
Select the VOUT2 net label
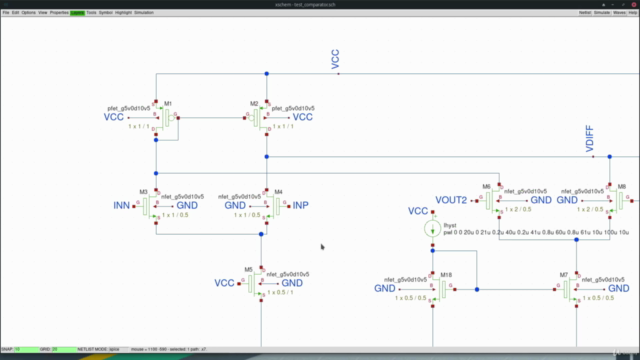click(451, 200)
